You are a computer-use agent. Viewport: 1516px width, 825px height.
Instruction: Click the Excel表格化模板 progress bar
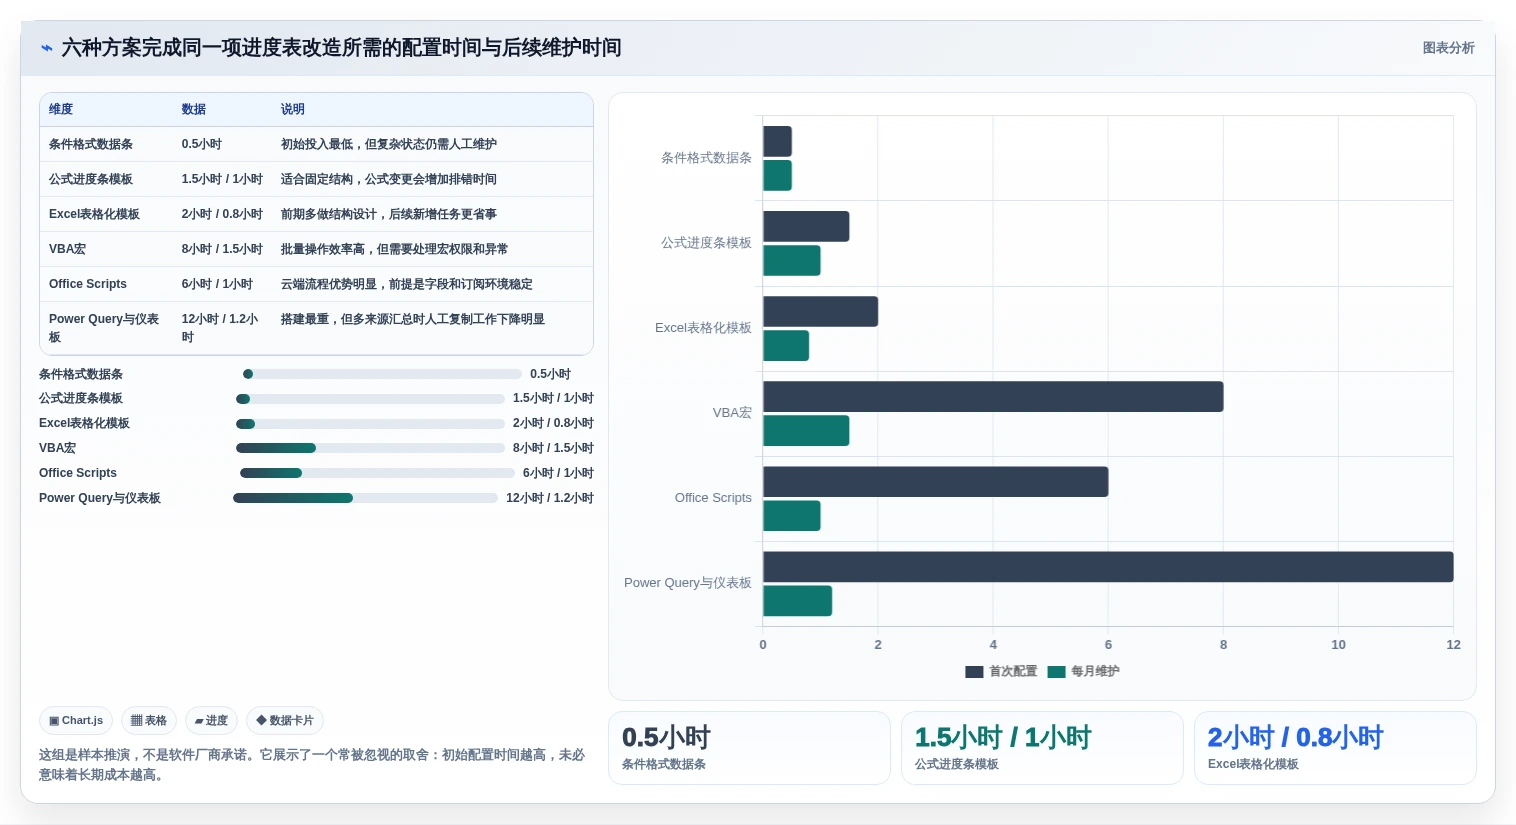point(370,424)
